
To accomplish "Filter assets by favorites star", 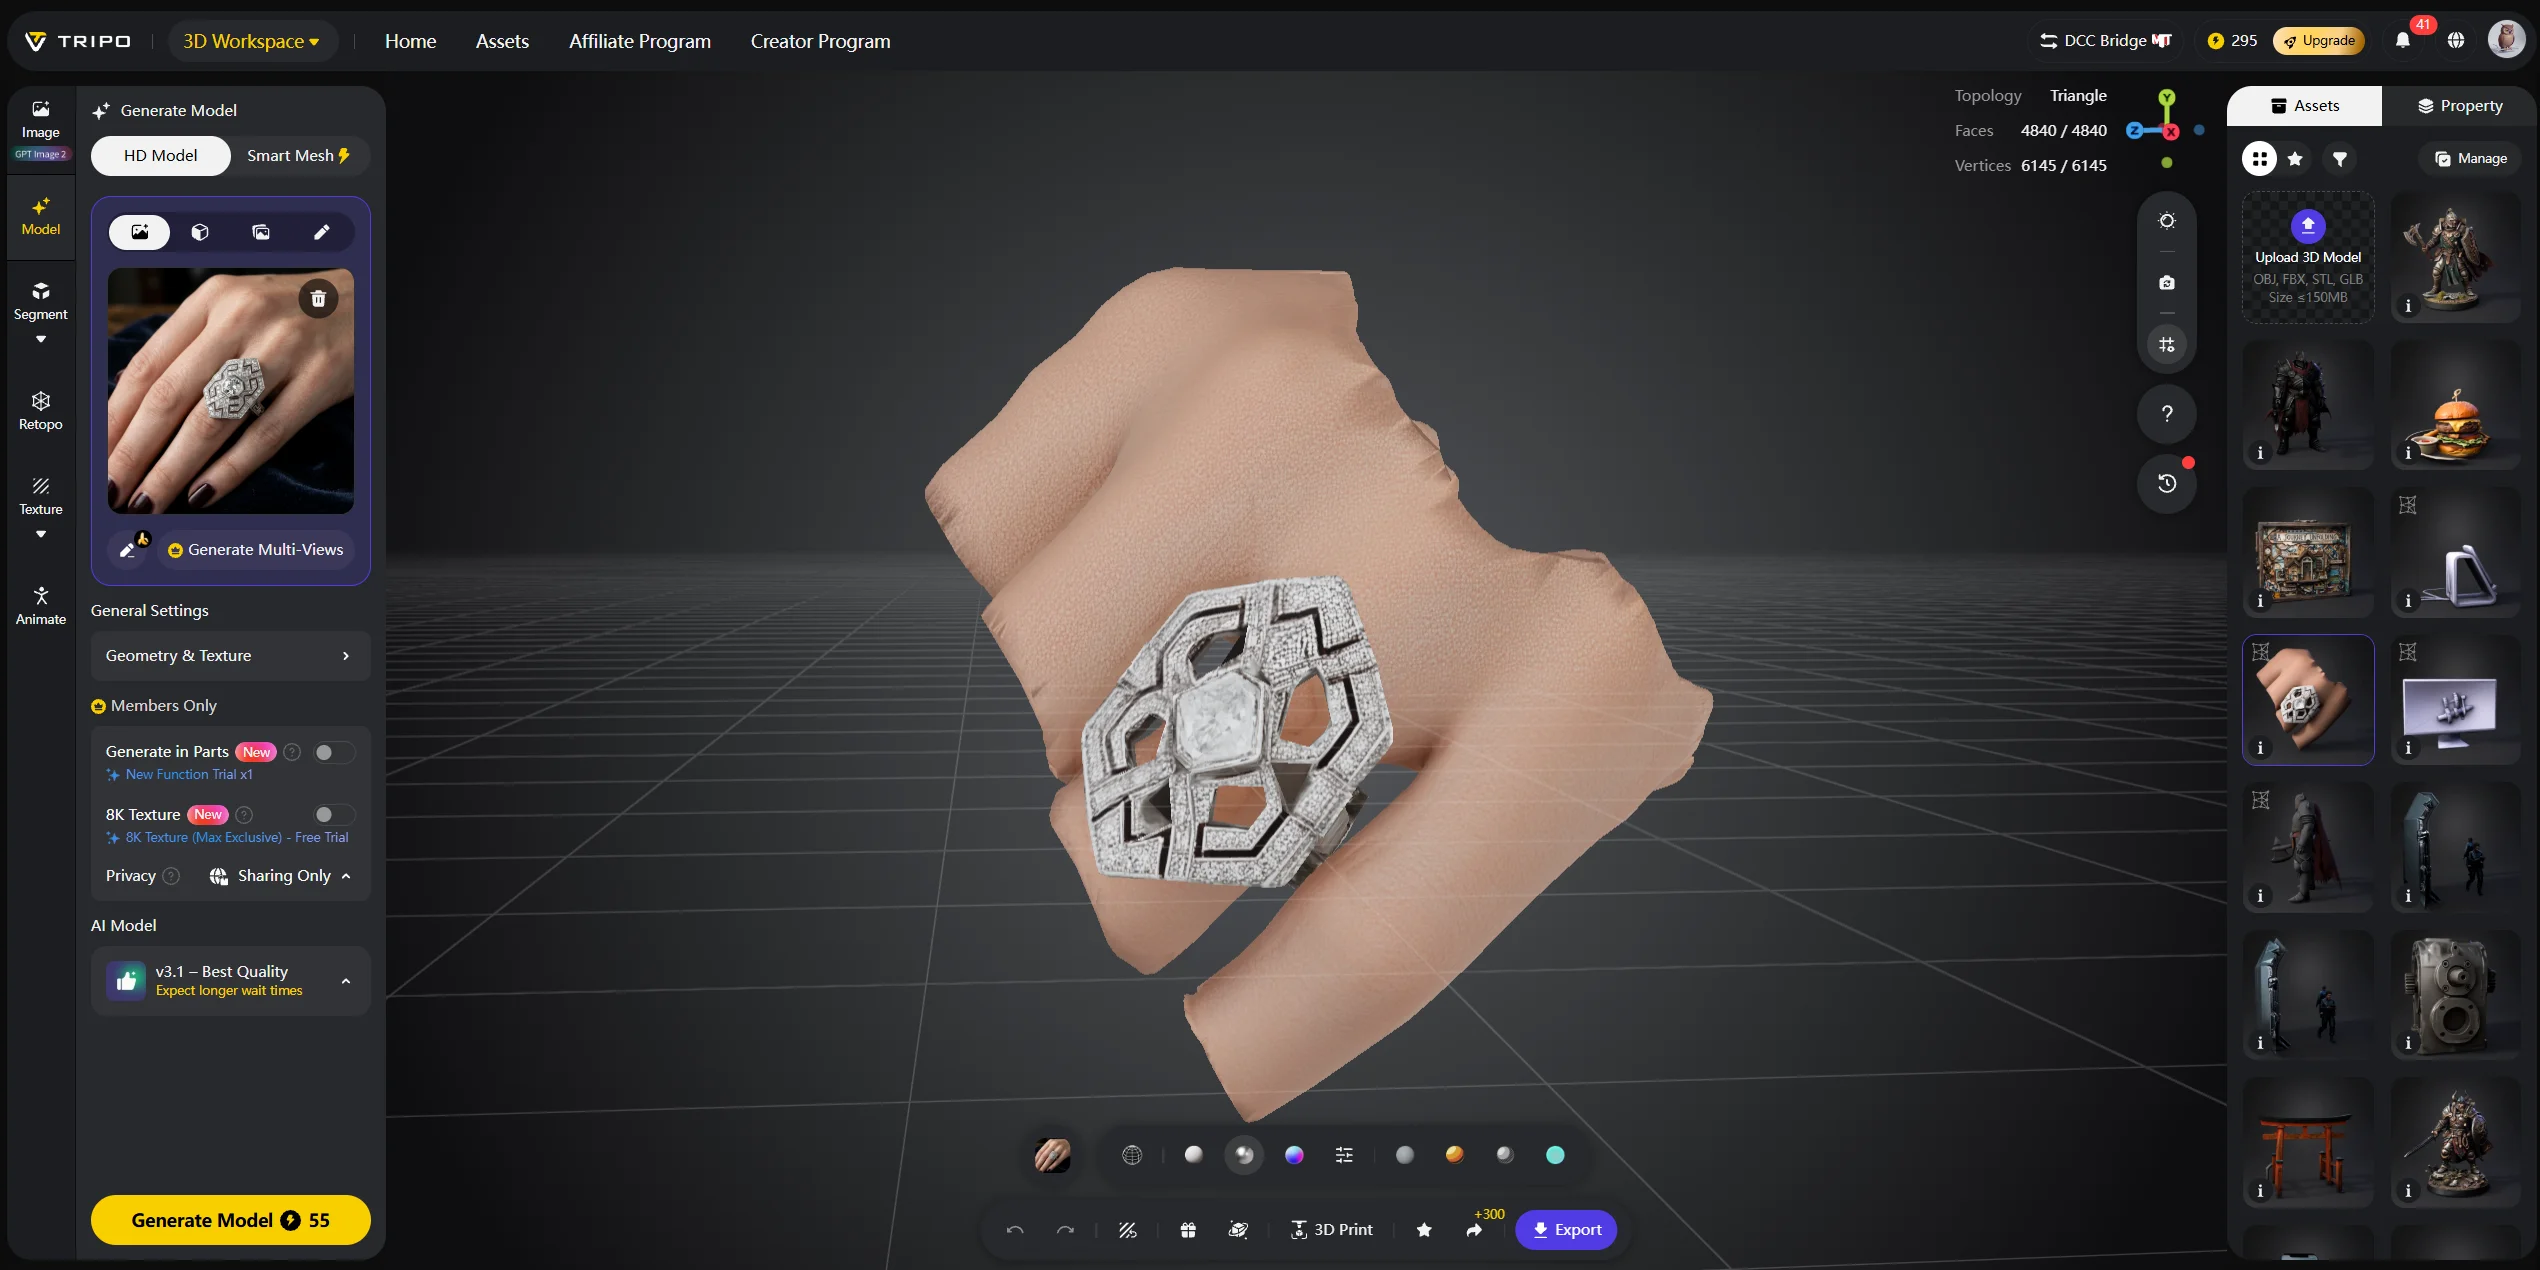I will [x=2295, y=158].
